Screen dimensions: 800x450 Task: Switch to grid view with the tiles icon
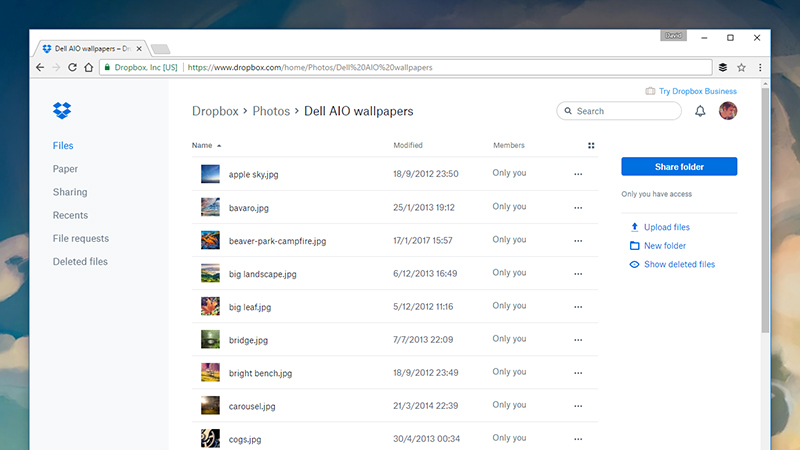tap(591, 145)
